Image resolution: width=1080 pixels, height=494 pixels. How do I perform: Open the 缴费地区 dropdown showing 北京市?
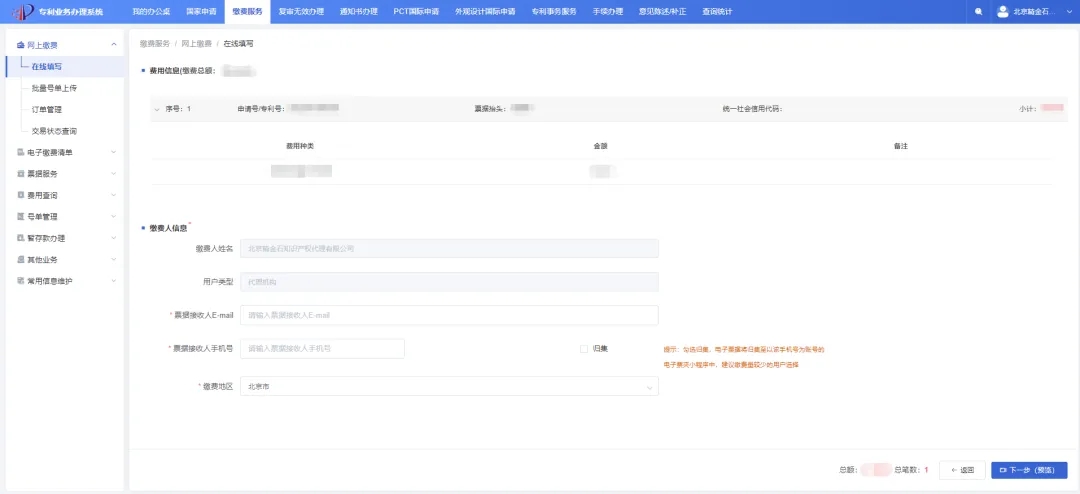point(449,387)
